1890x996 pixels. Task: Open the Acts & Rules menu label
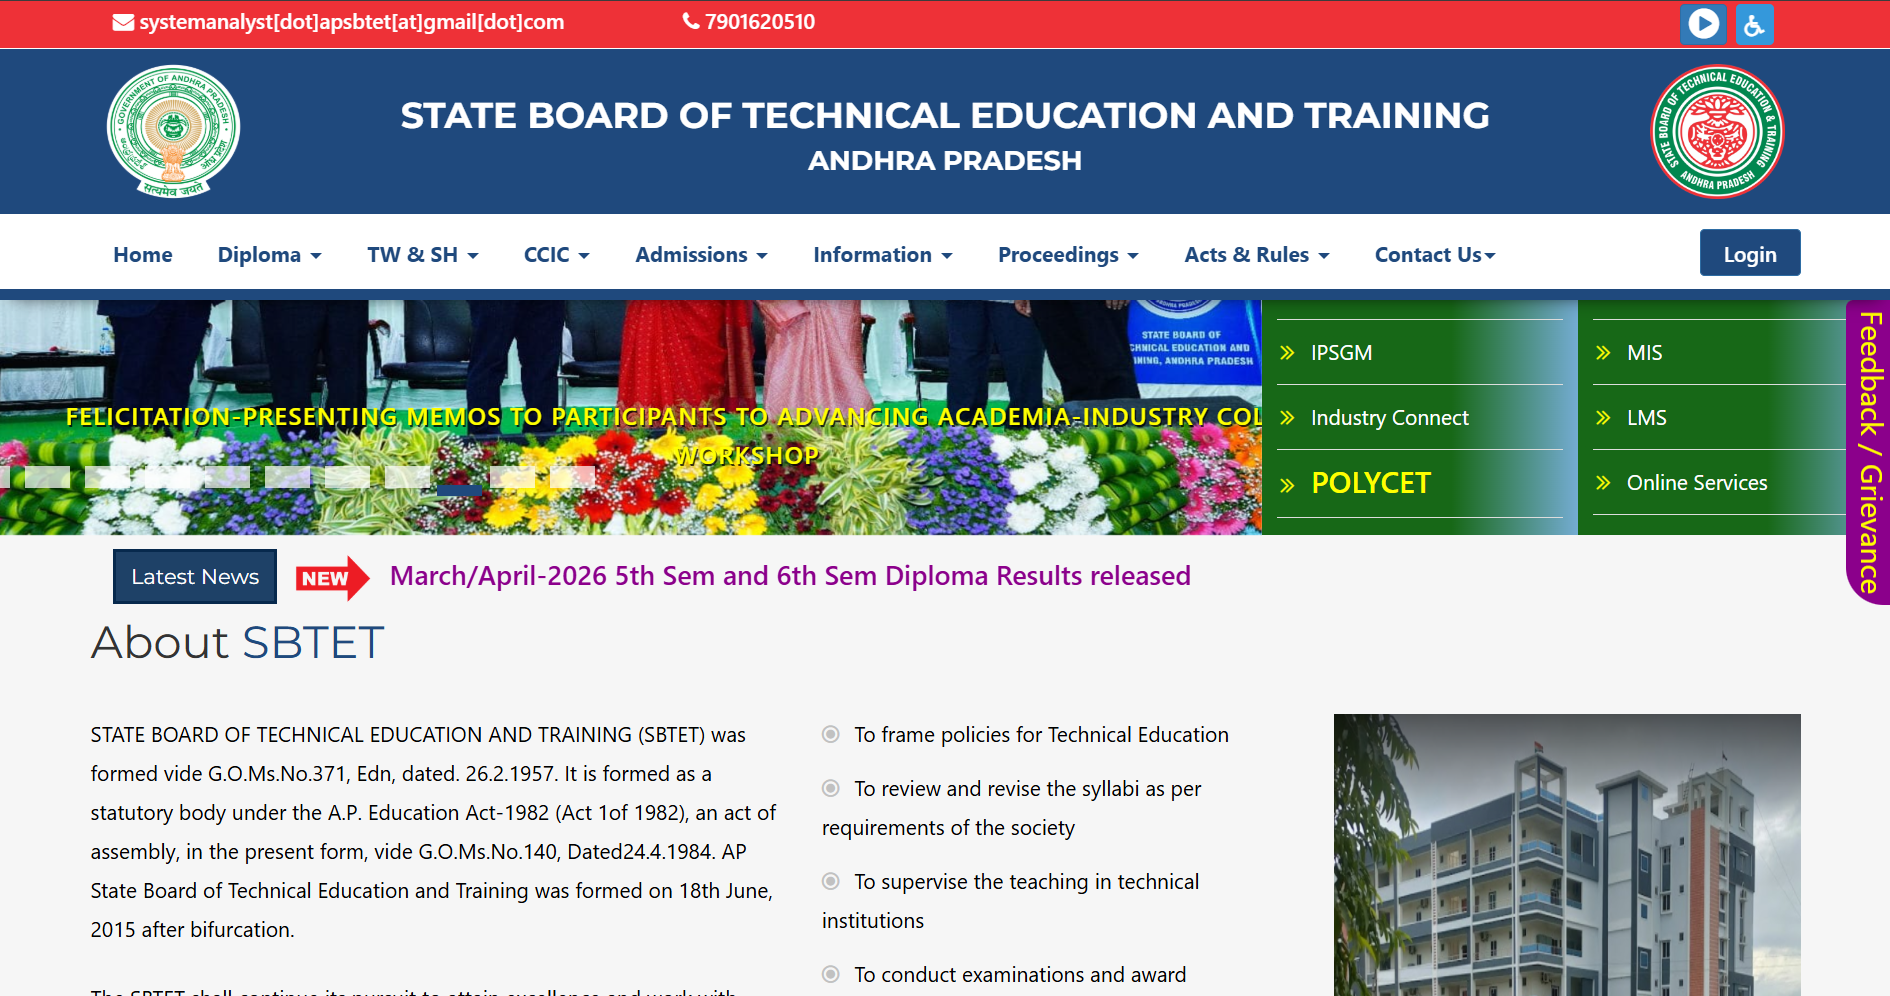point(1246,255)
